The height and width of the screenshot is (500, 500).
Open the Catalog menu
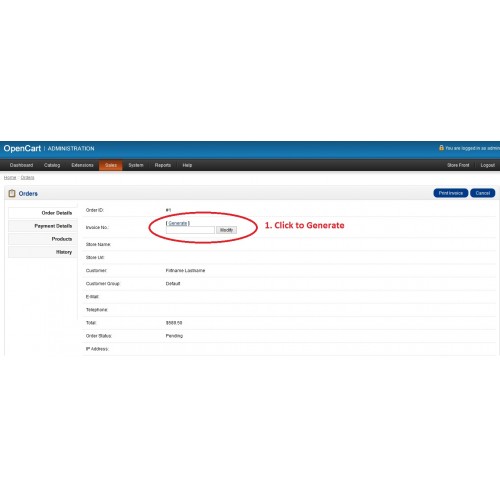(x=52, y=165)
